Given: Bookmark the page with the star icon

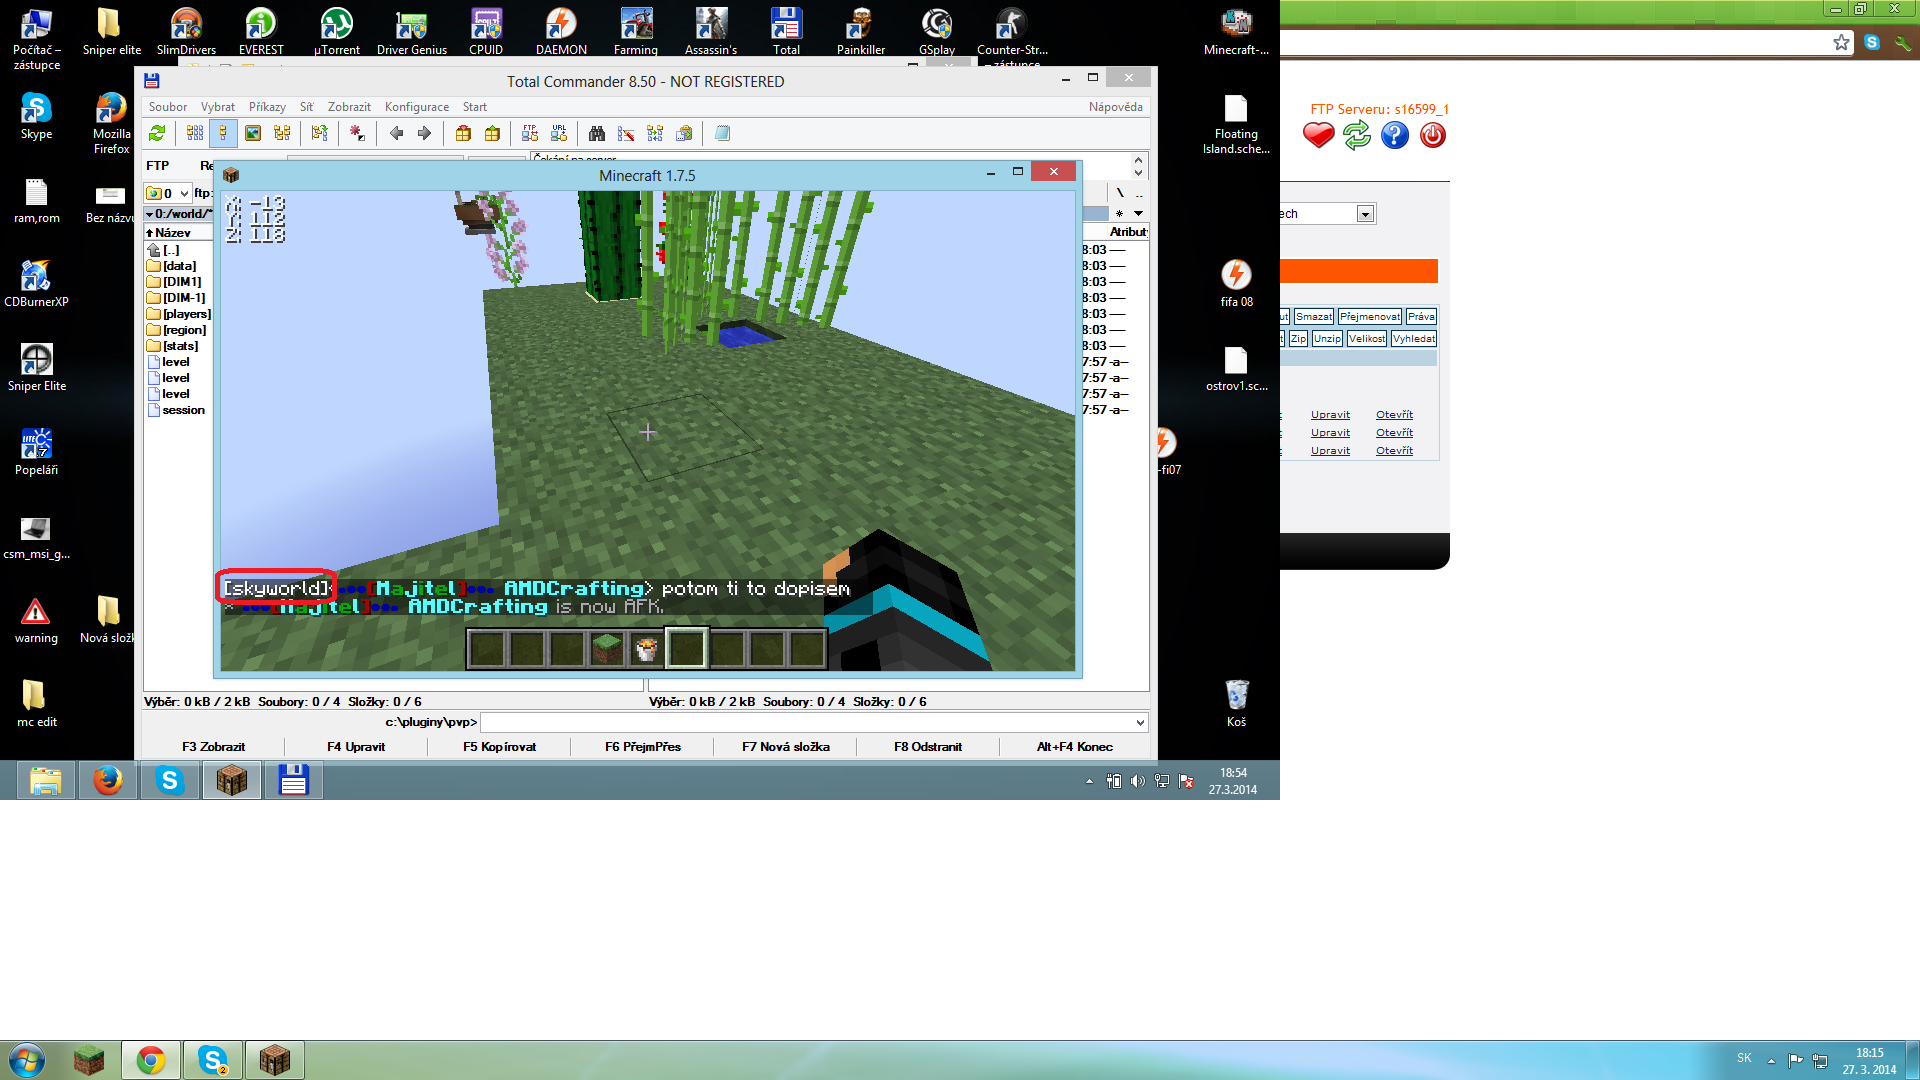Looking at the screenshot, I should tap(1841, 42).
